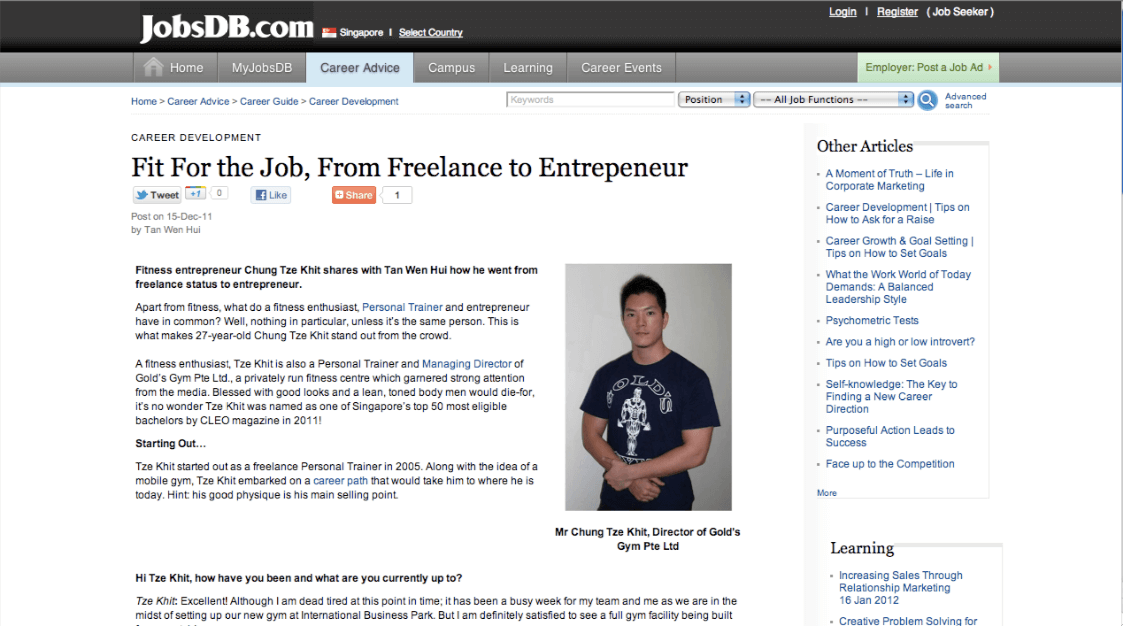Click Employer: Post a Job Ad button
1123x626 pixels.
[x=928, y=67]
